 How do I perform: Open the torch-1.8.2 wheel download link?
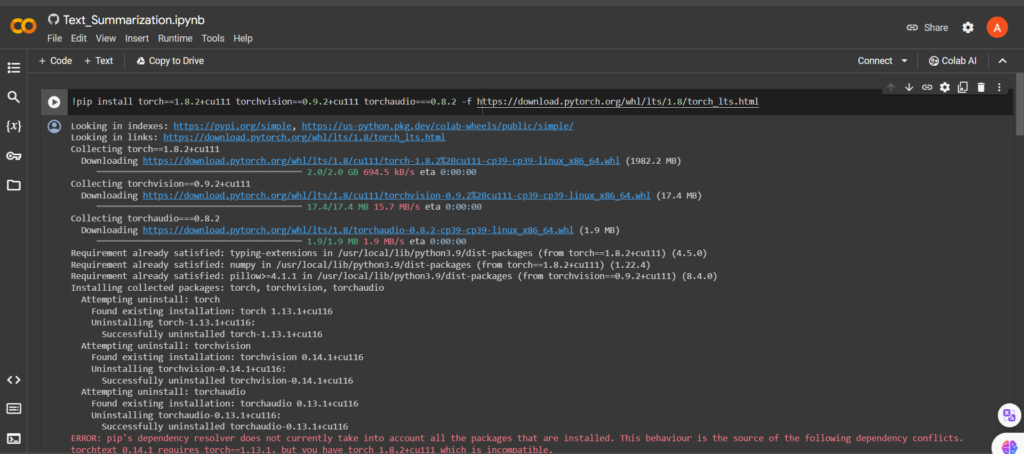point(381,161)
